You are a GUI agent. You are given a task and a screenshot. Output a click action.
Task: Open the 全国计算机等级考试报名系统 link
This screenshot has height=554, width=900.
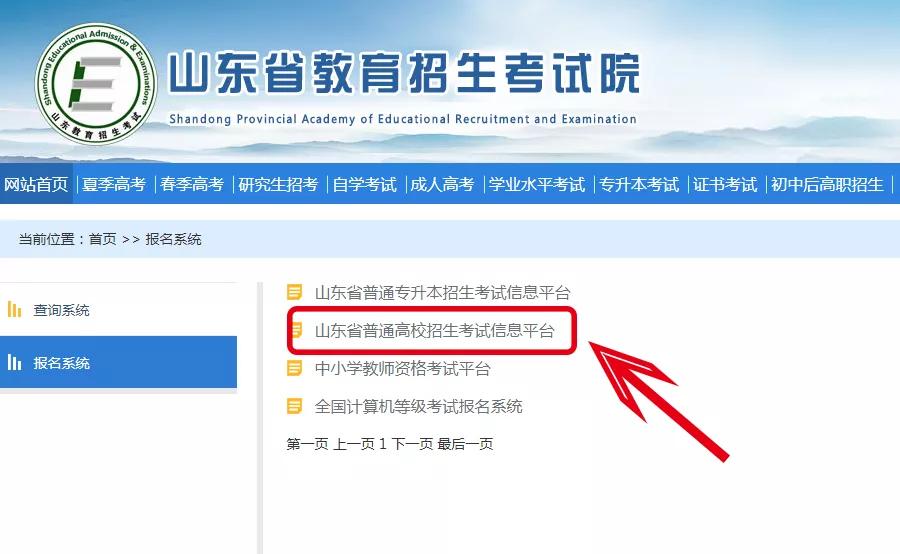(x=418, y=406)
